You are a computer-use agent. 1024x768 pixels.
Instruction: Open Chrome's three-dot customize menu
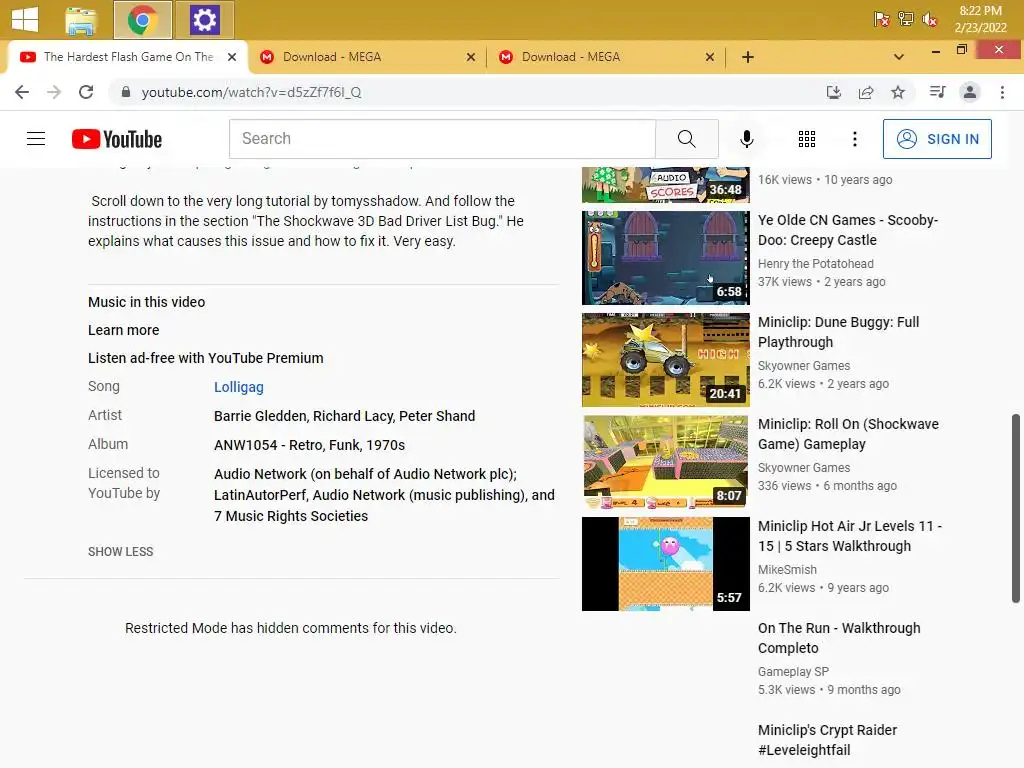[1002, 92]
